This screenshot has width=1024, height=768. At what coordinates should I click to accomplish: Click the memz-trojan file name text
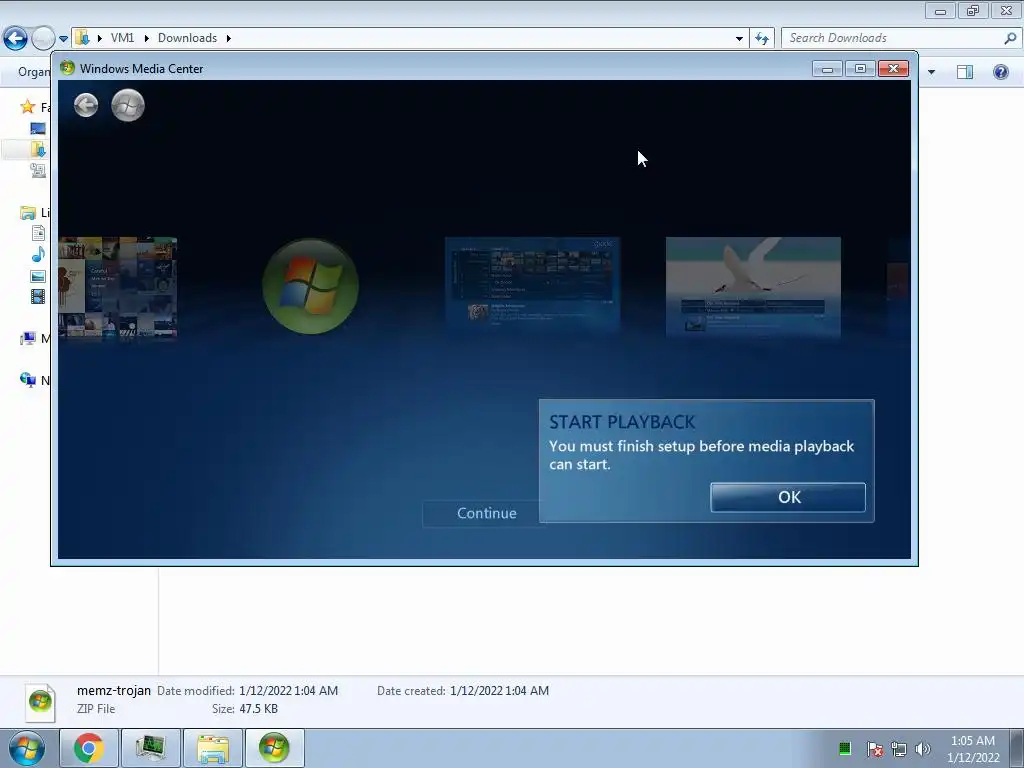point(114,690)
